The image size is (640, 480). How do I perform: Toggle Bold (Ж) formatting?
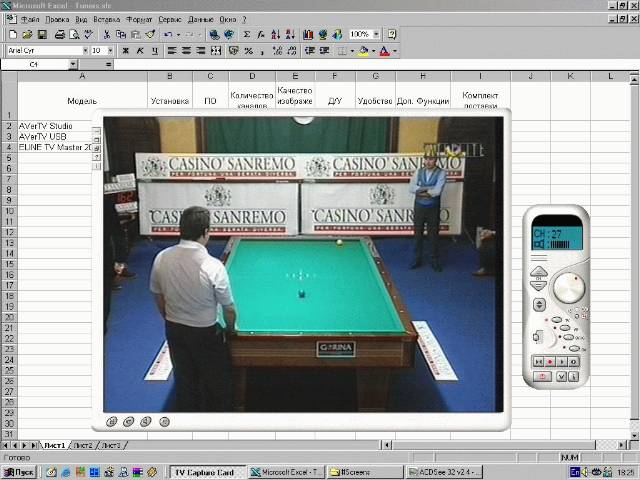tap(125, 51)
